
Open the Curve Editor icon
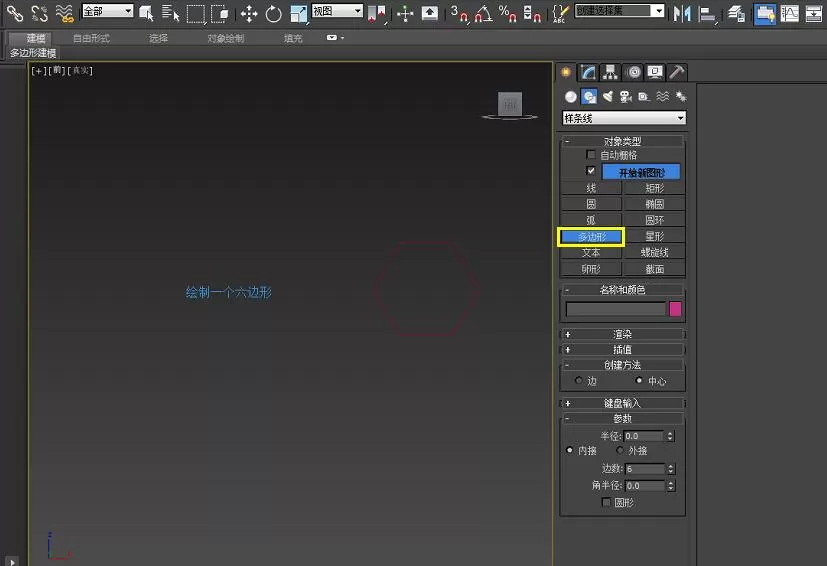[x=790, y=14]
